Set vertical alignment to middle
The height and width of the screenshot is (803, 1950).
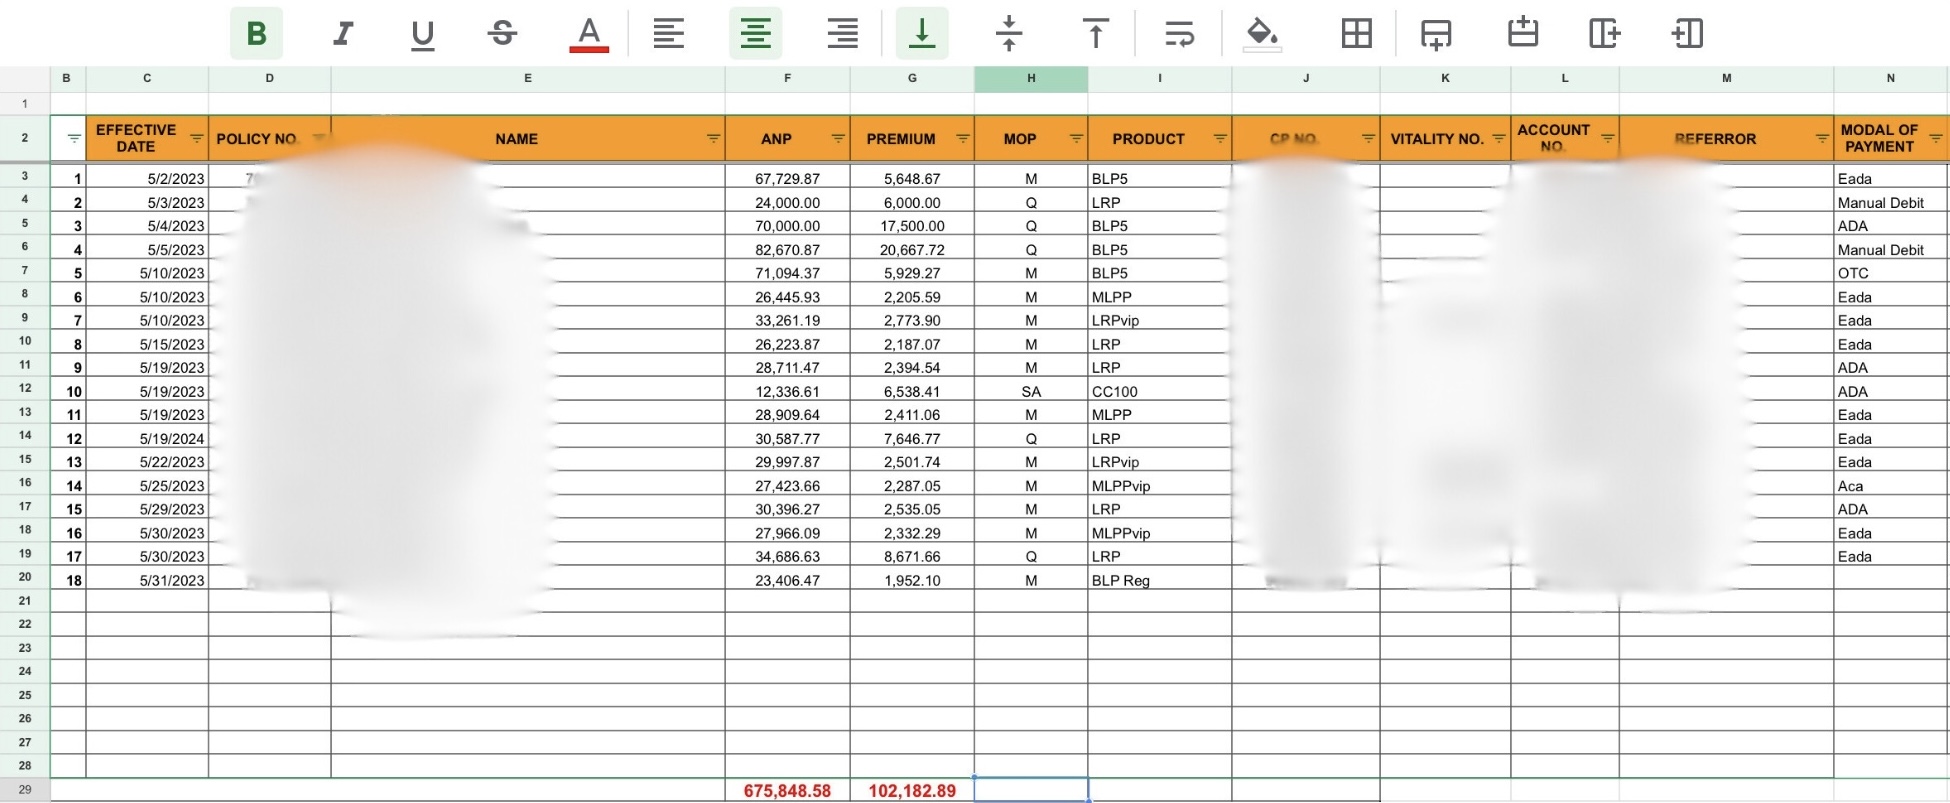click(1009, 34)
